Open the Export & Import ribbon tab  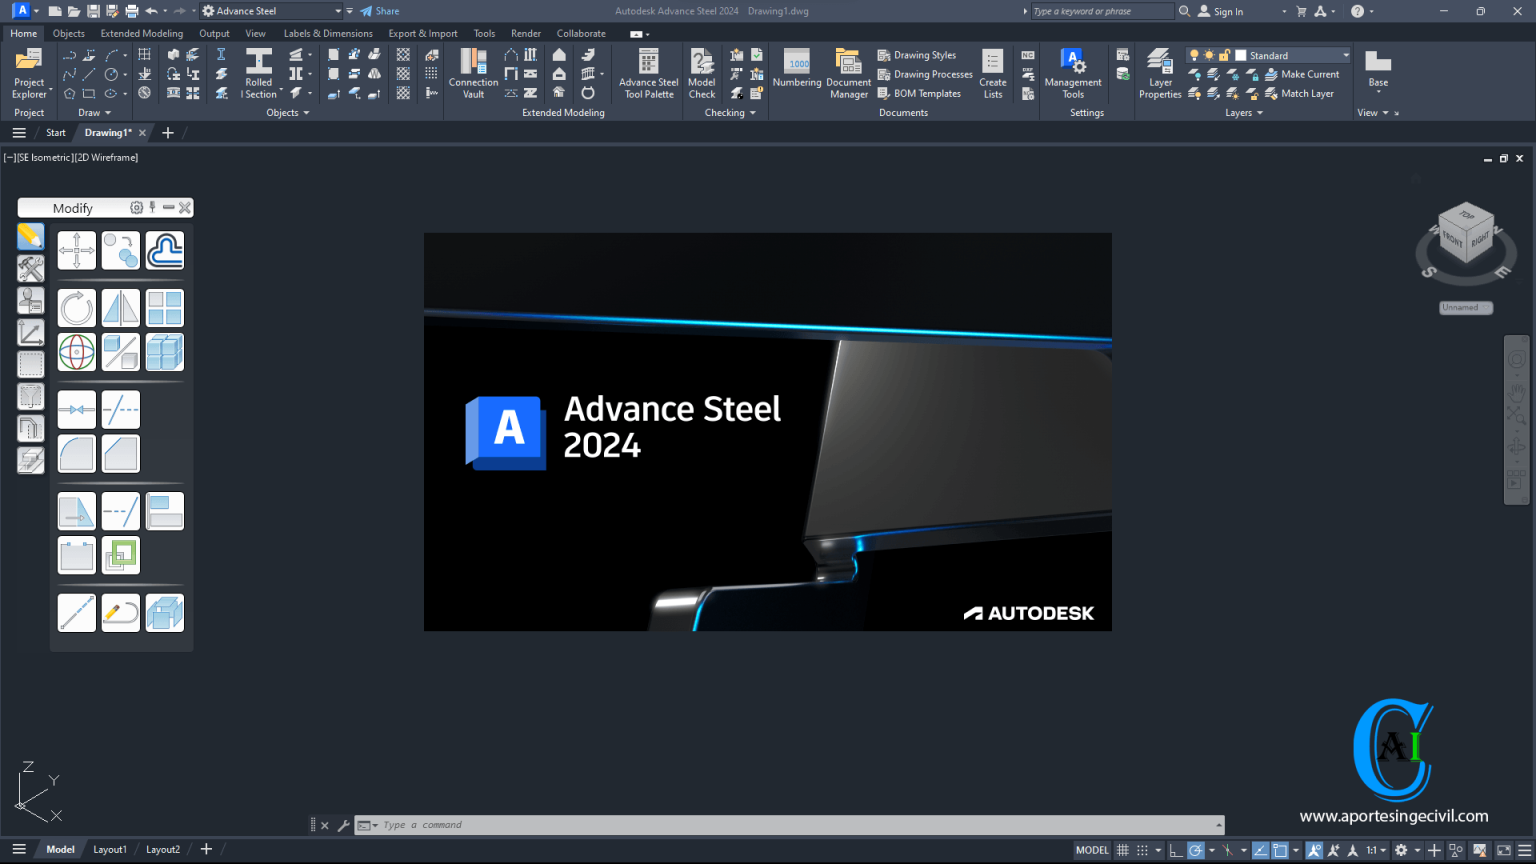[x=423, y=33]
